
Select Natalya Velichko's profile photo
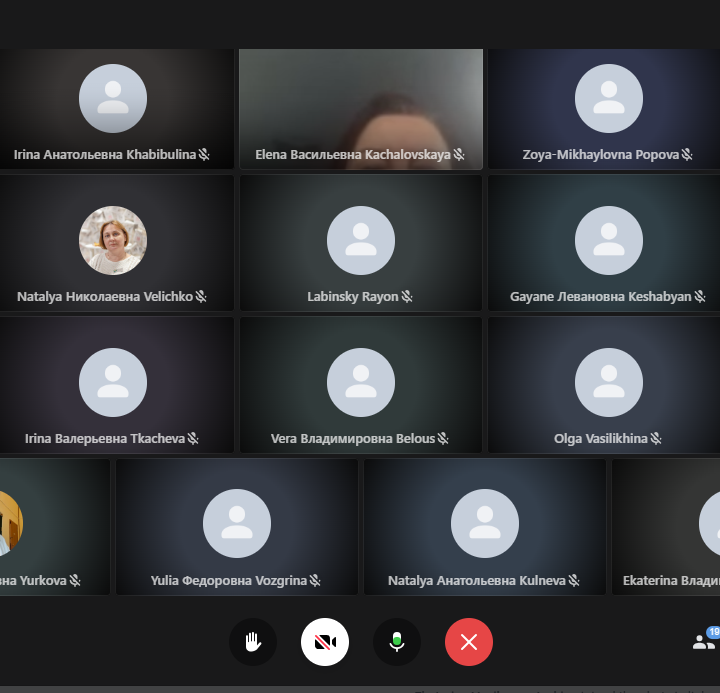point(113,240)
